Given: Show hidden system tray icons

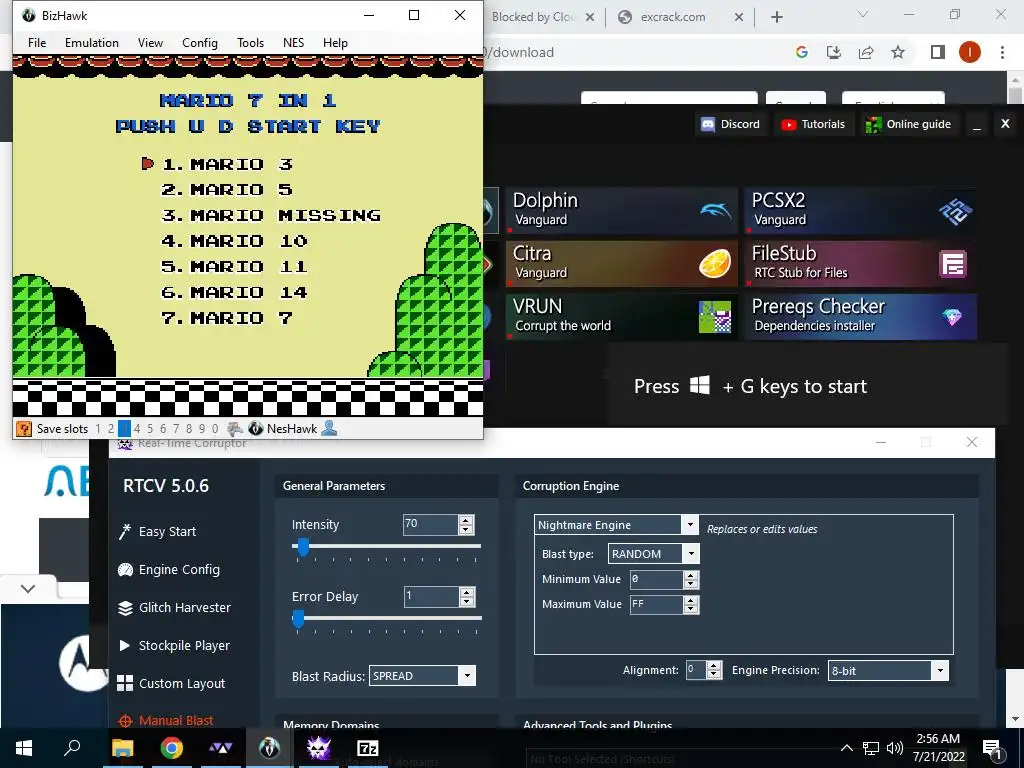Looking at the screenshot, I should [846, 748].
